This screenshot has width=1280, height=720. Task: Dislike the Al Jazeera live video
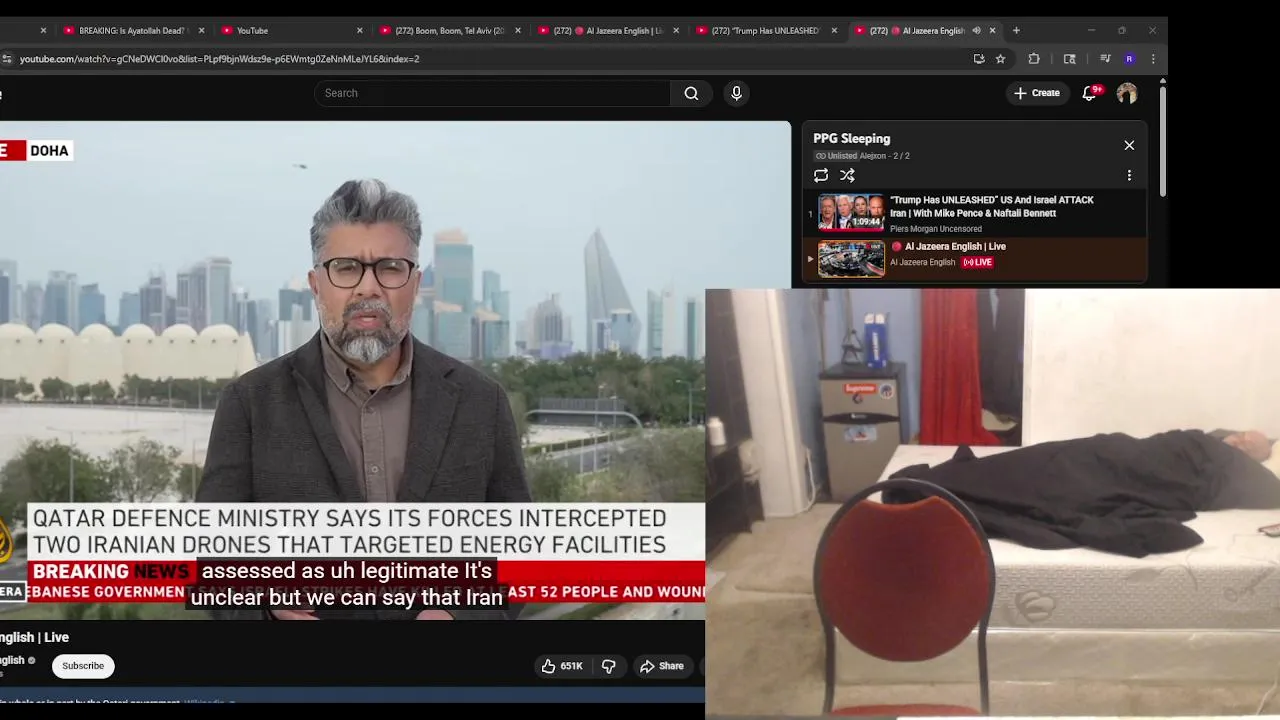[x=608, y=666]
